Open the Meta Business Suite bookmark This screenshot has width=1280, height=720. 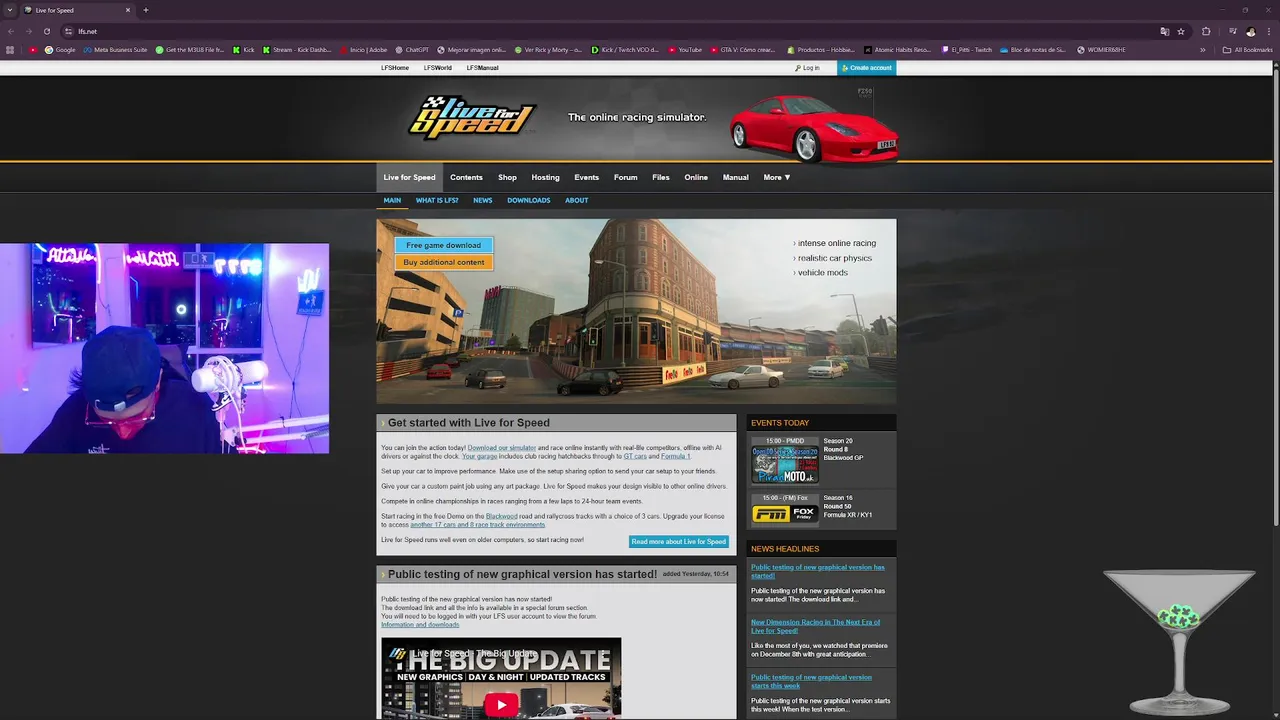(x=116, y=50)
